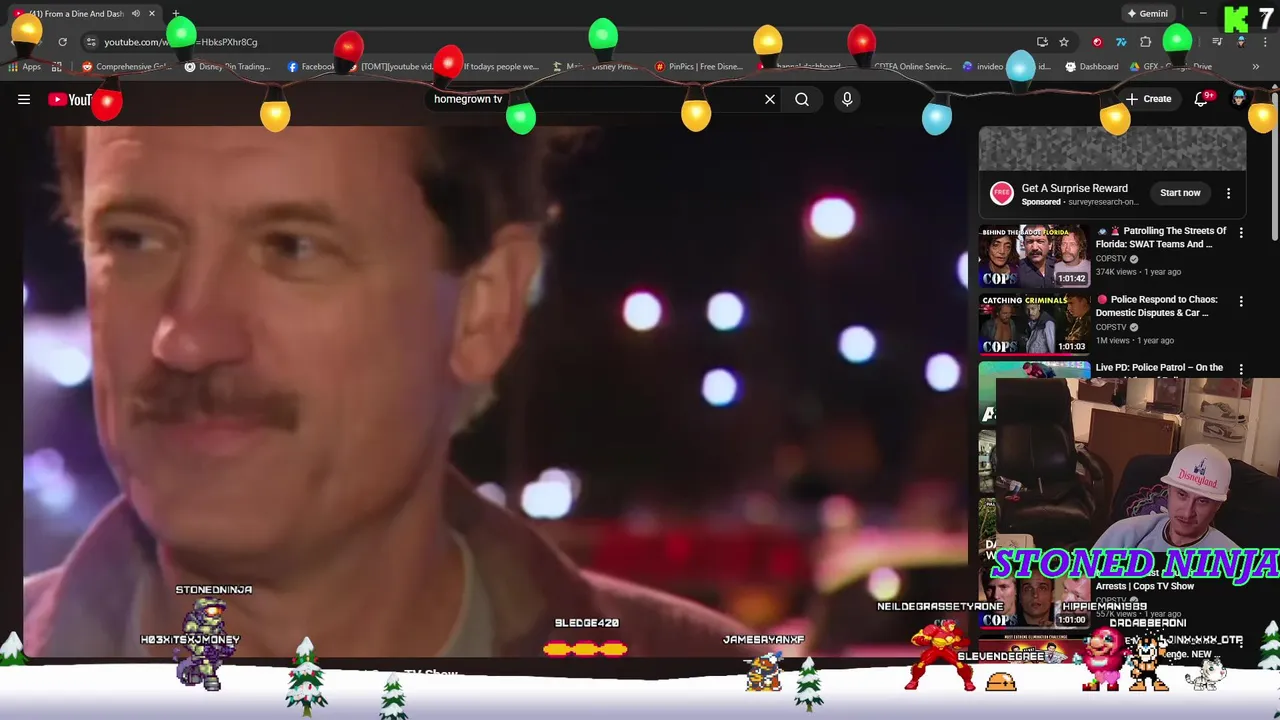Open menu for 'Police Respond to Chaos' video
The width and height of the screenshot is (1280, 720).
click(1241, 300)
